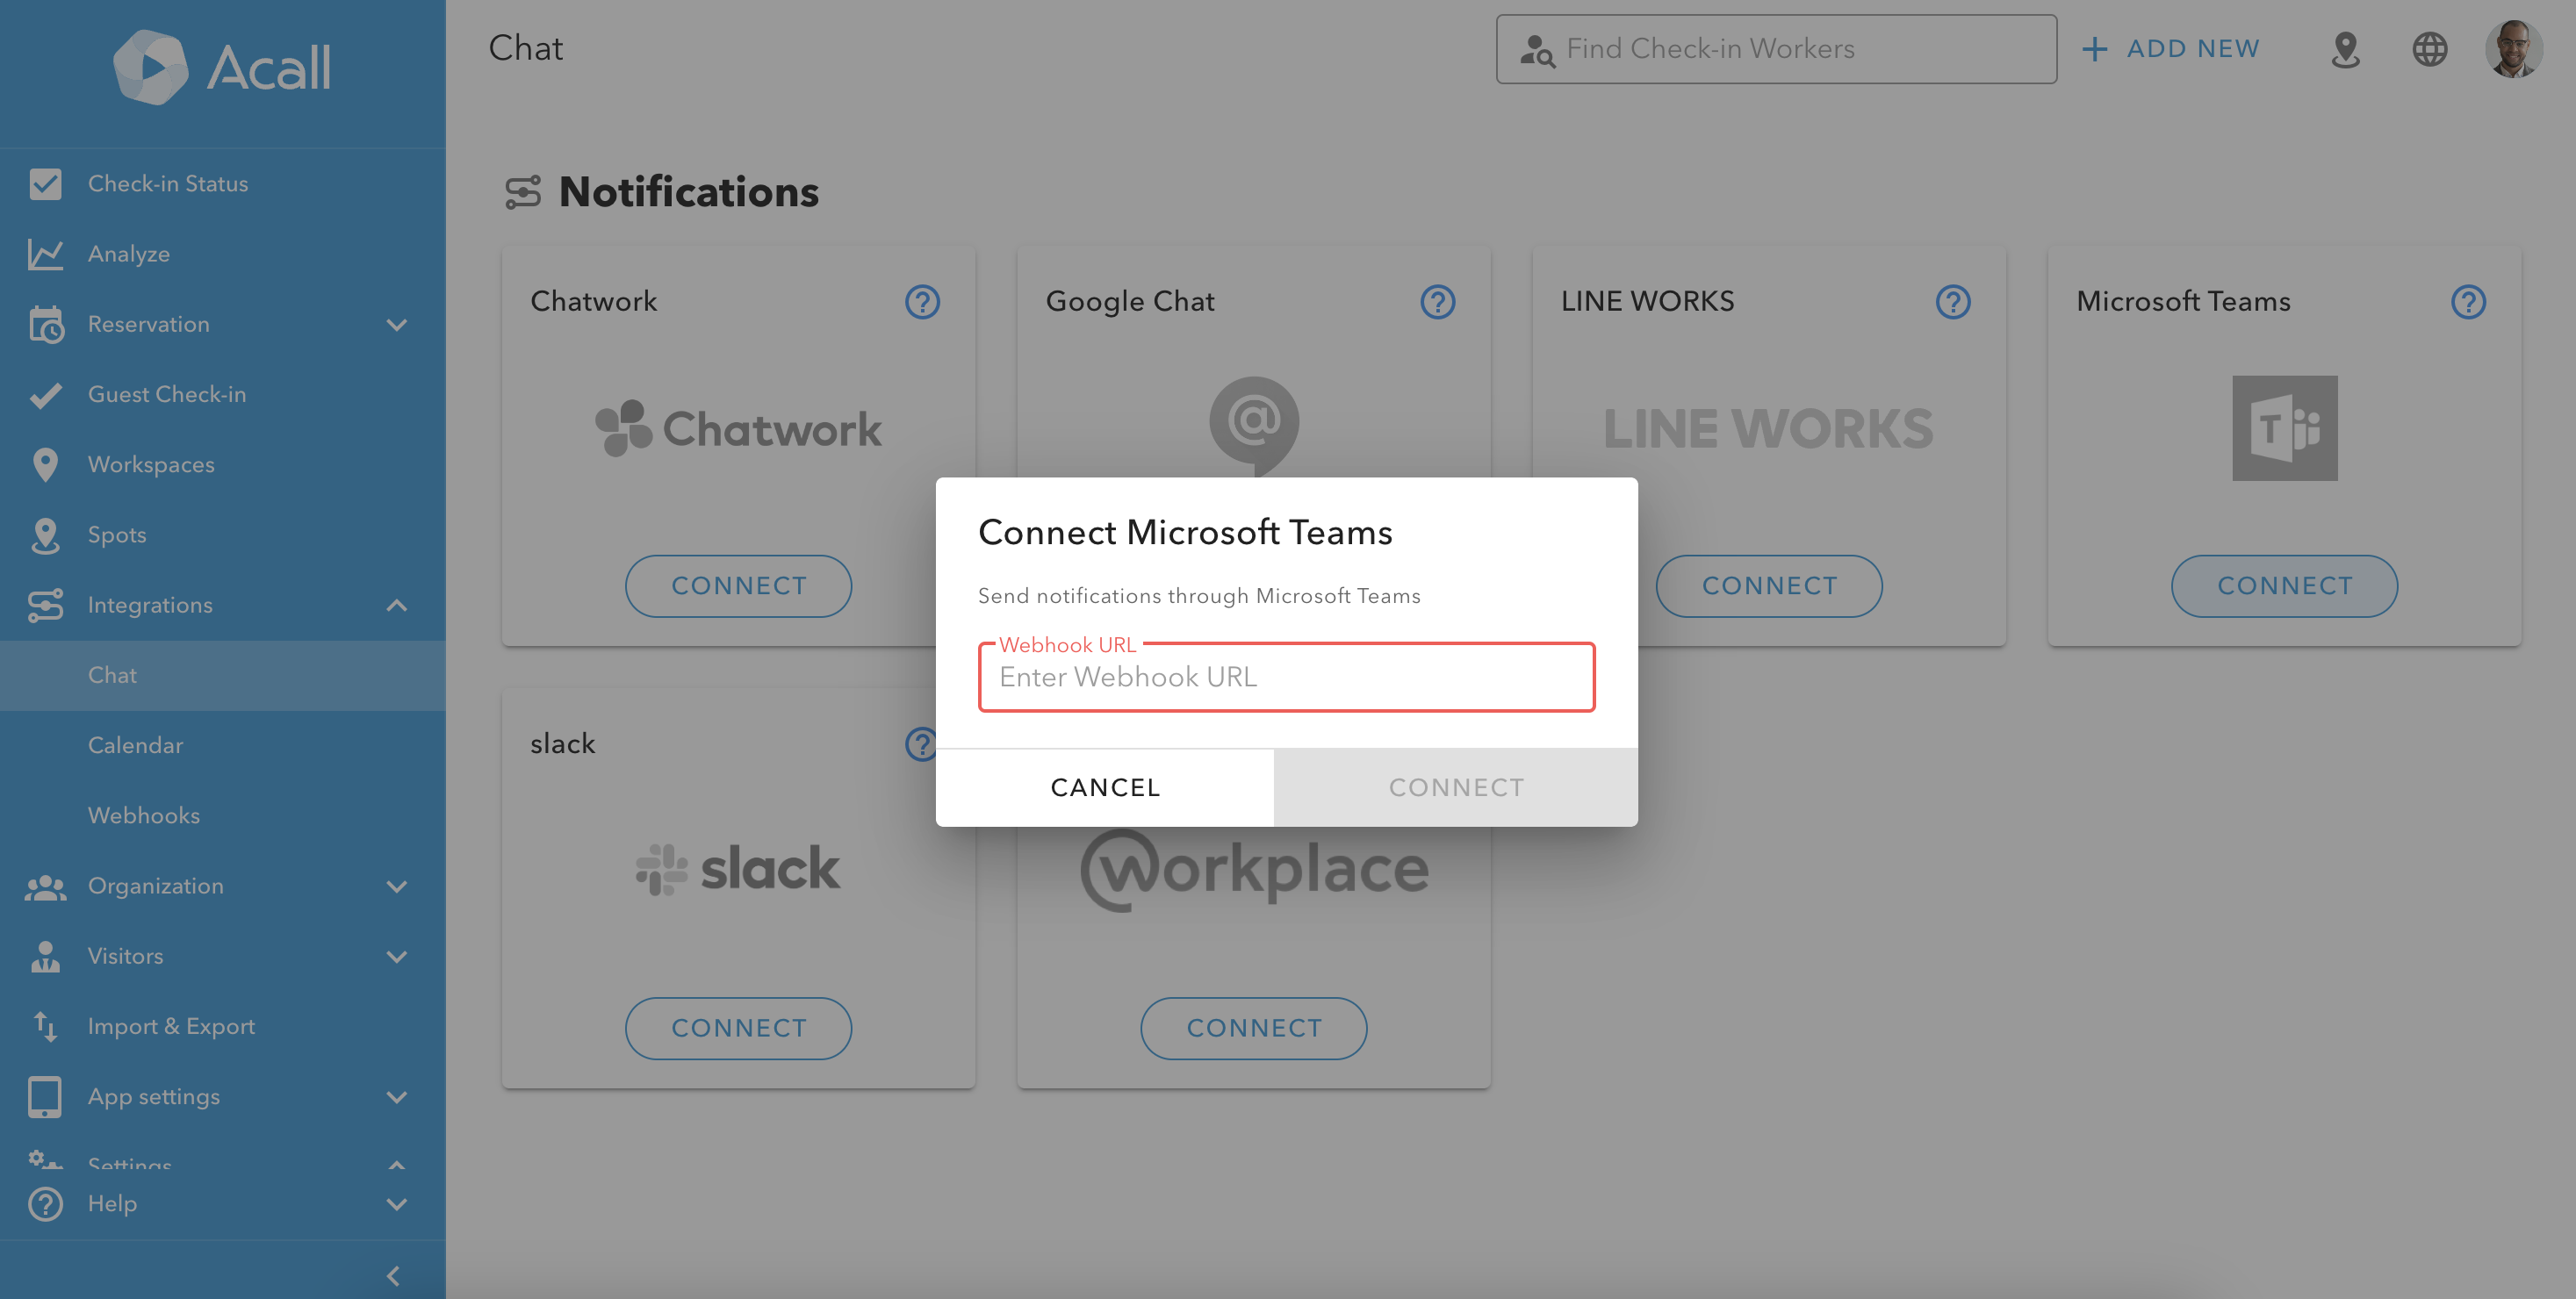Click the plus icon beside ADD NEW
This screenshot has height=1299, width=2576.
[2094, 49]
